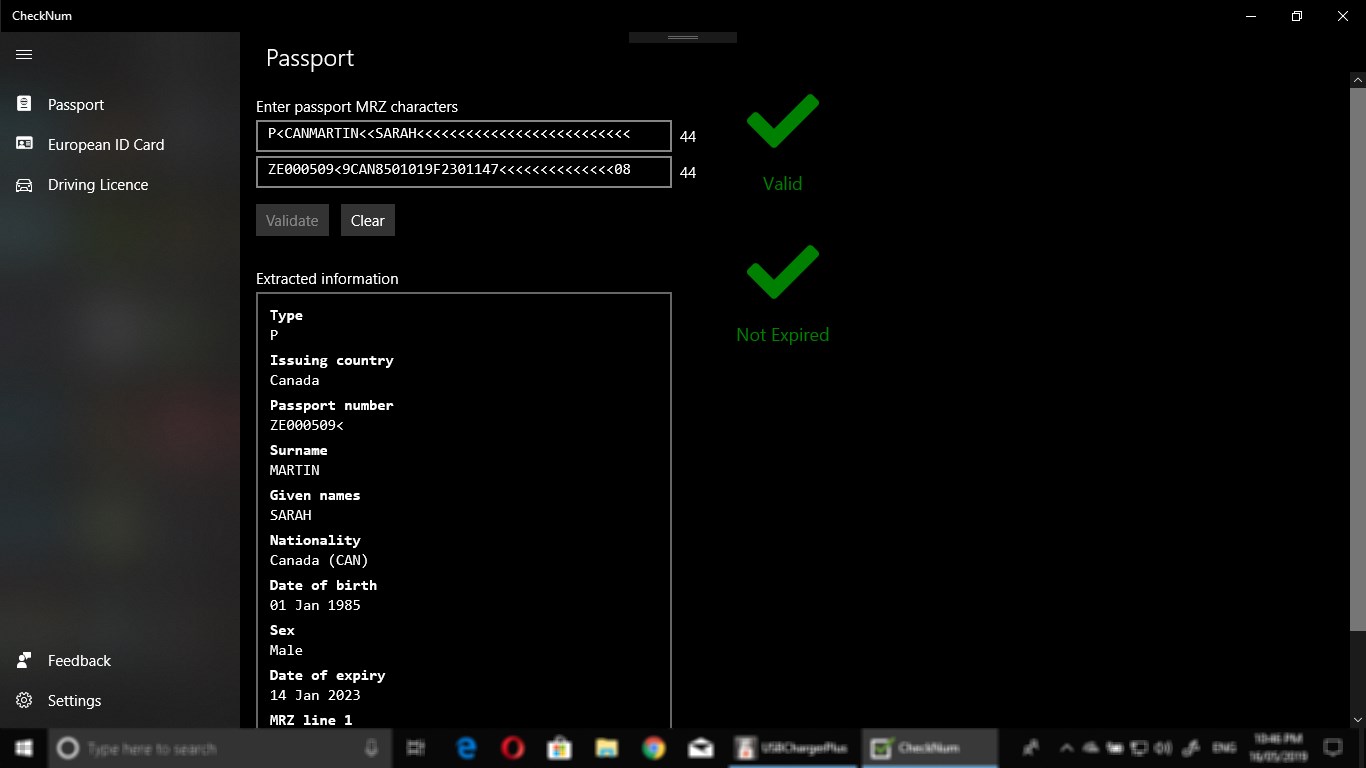Screen dimensions: 1366x768
Task: Click the top drag handle bar
Action: coord(683,37)
